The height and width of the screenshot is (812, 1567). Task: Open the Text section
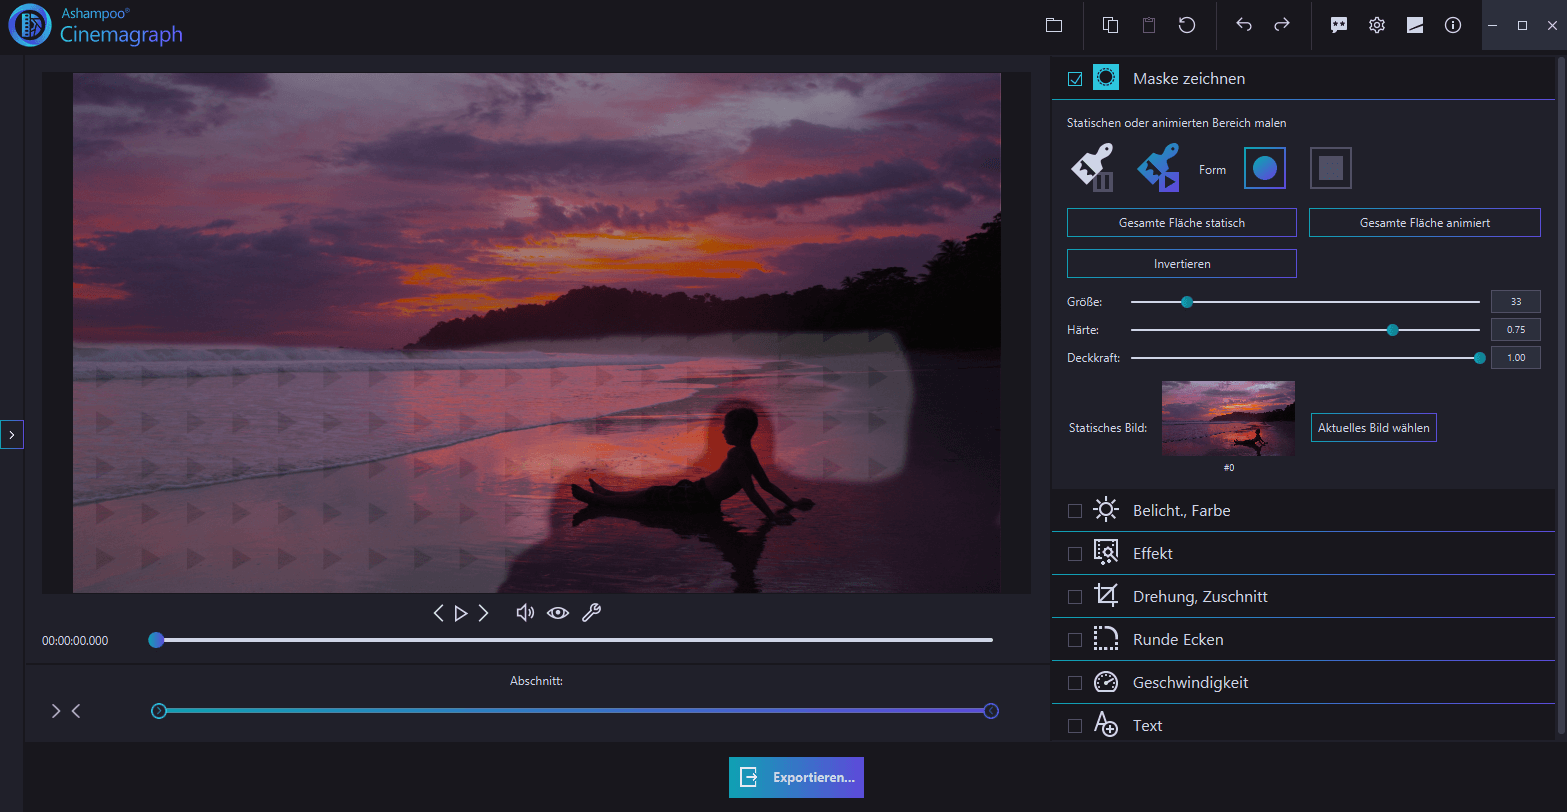tap(1147, 725)
